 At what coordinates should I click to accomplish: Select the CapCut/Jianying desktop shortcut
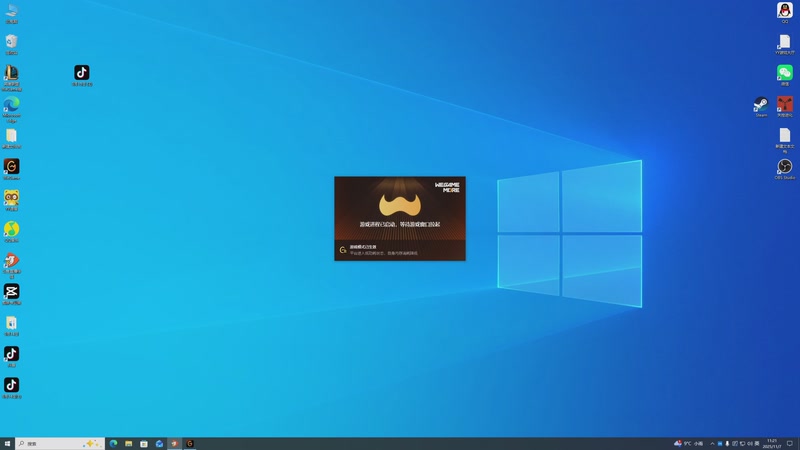coord(11,292)
